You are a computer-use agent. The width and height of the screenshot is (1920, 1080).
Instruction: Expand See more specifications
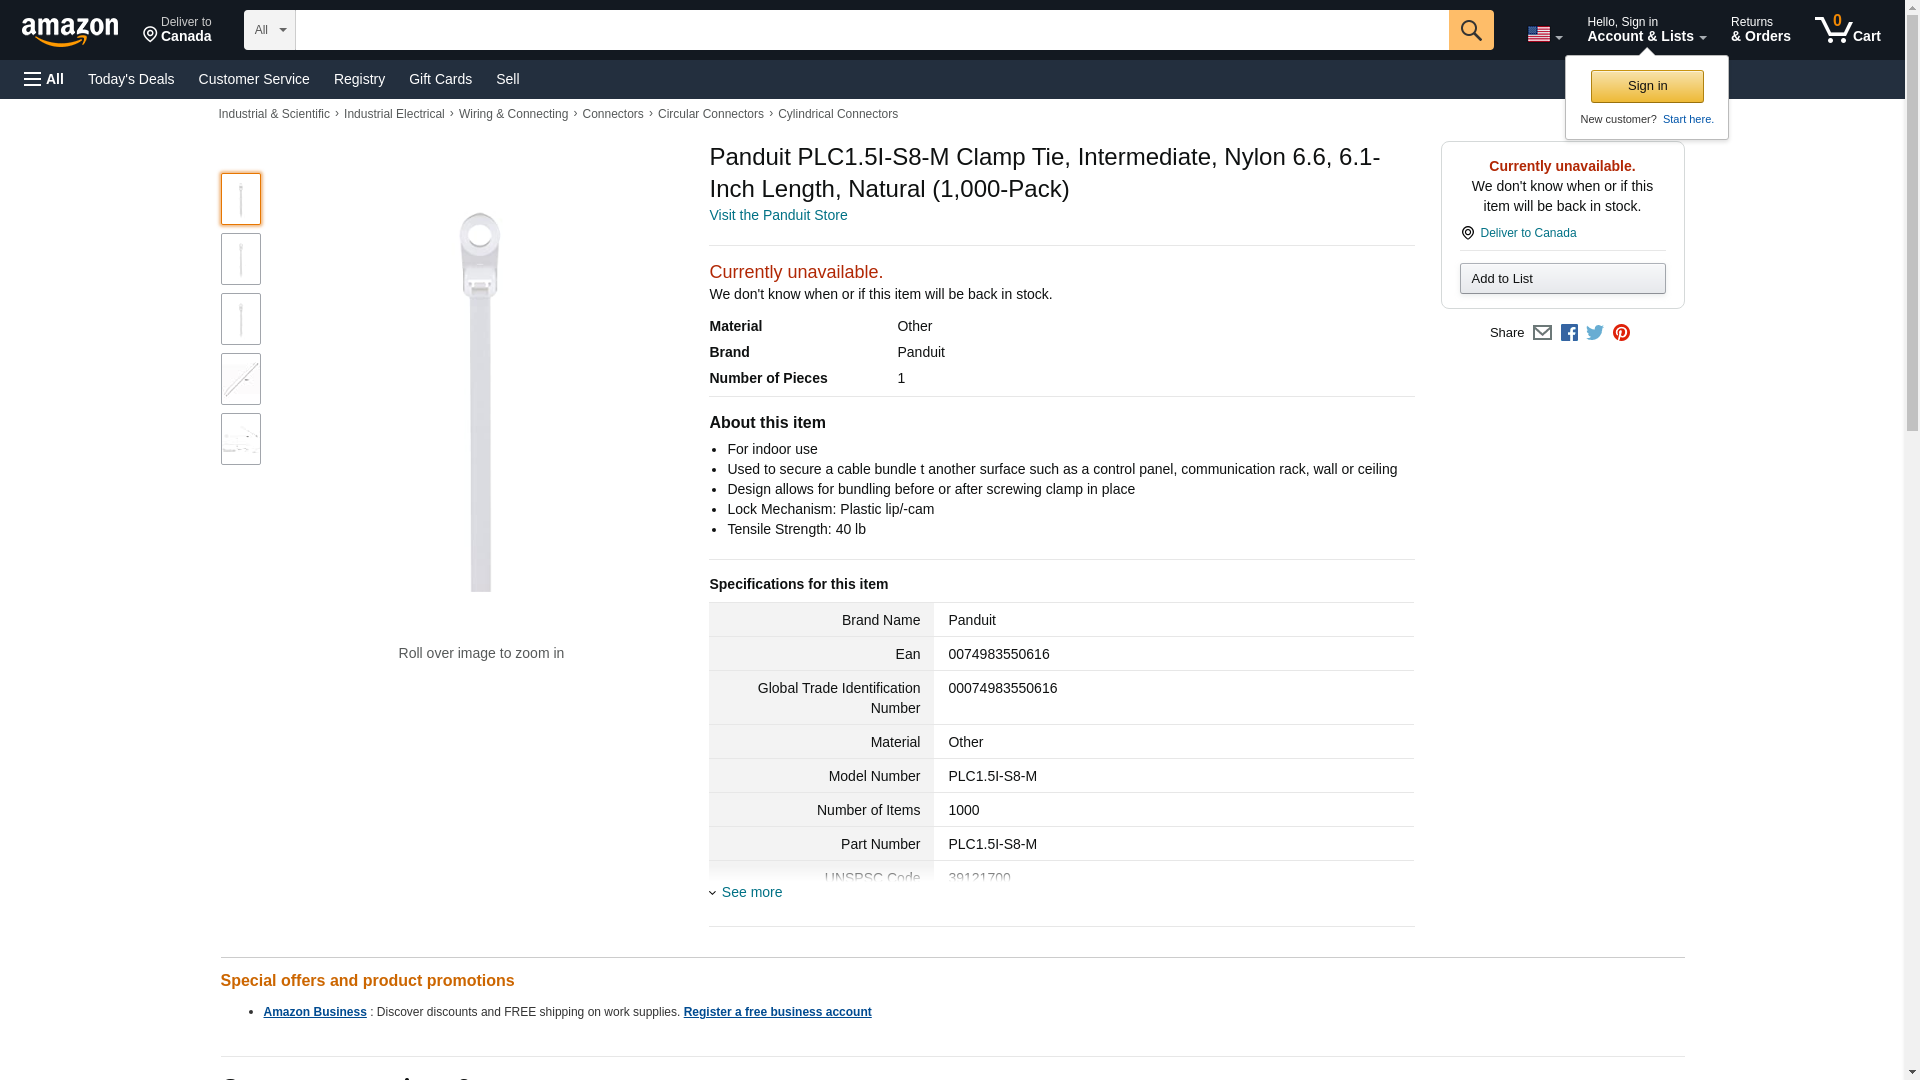(x=751, y=892)
